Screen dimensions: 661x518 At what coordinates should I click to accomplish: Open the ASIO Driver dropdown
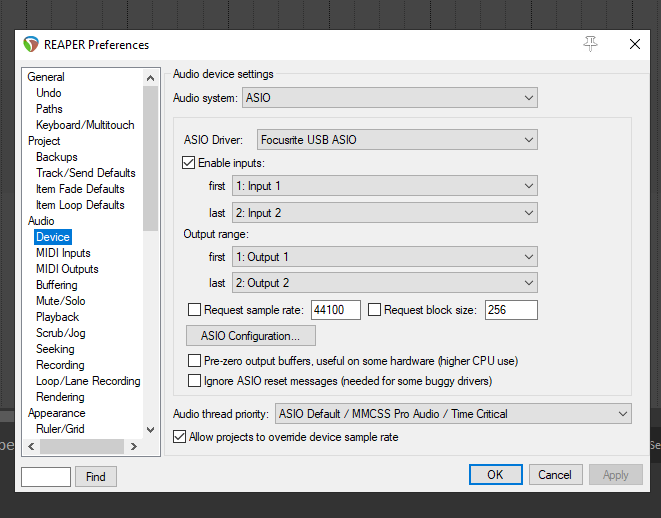click(x=397, y=138)
